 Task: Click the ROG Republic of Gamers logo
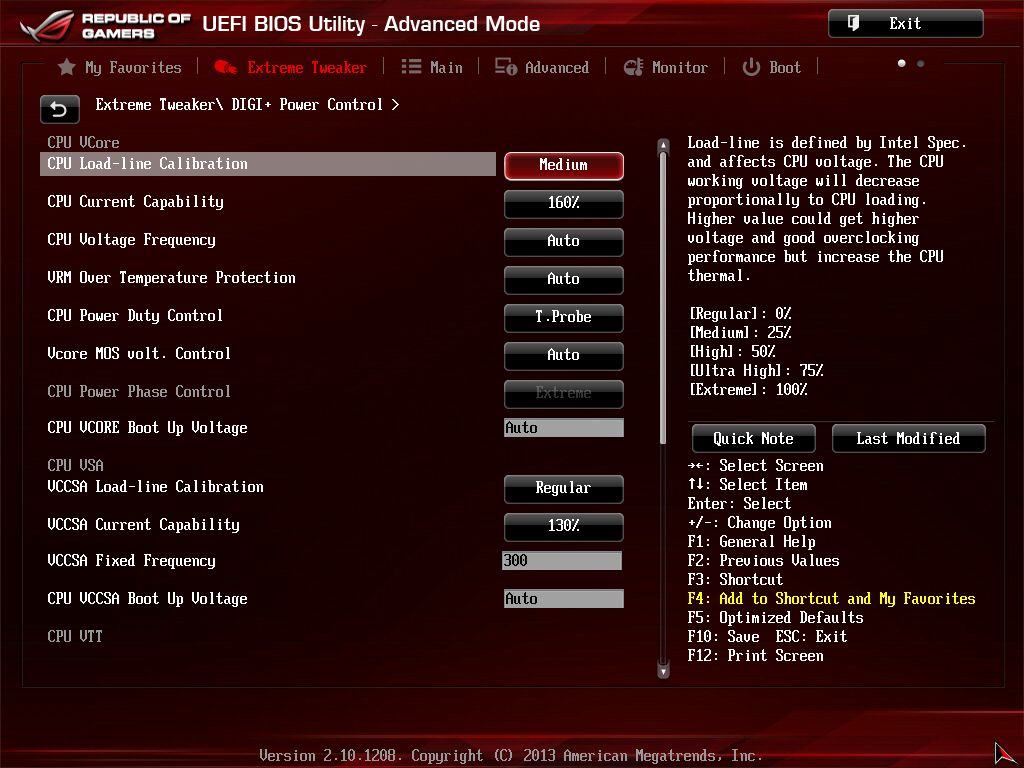(104, 25)
